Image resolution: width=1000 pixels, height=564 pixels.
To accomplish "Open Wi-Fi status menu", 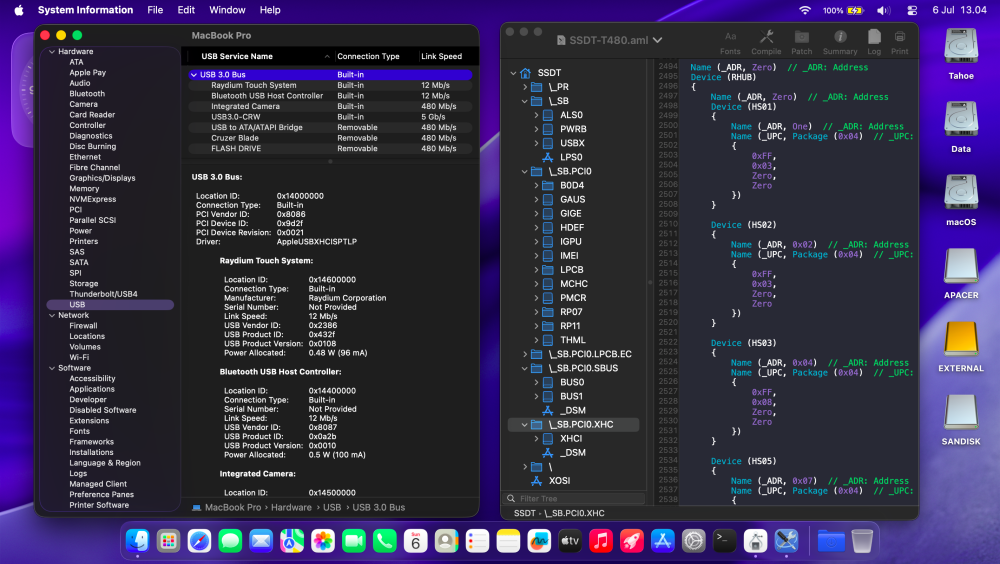I will click(x=805, y=10).
